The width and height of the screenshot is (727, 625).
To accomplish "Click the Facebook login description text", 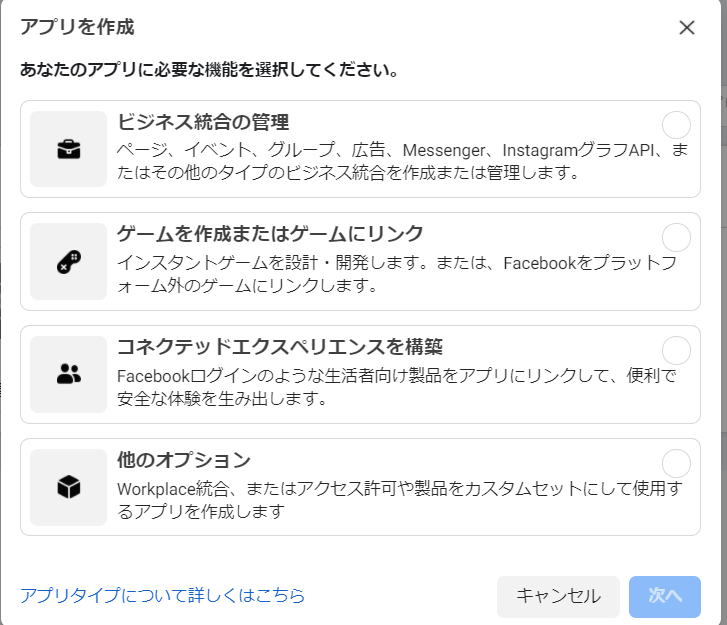I will tap(397, 386).
